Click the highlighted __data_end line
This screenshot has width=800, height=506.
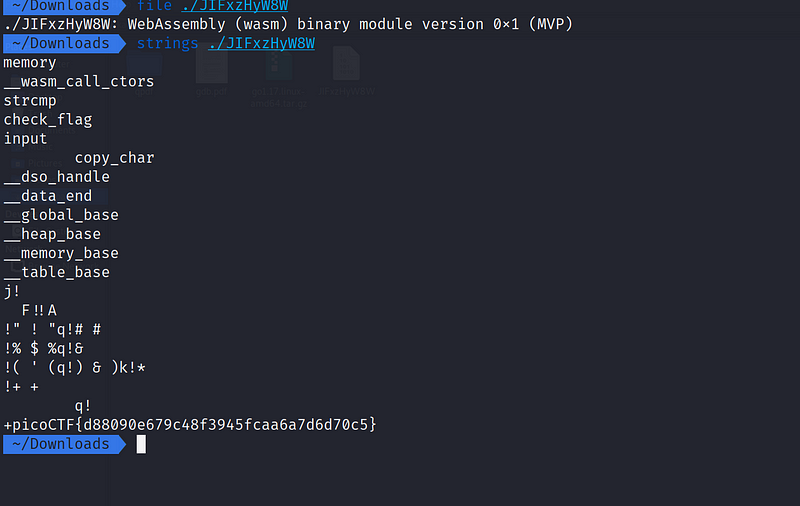pos(48,196)
